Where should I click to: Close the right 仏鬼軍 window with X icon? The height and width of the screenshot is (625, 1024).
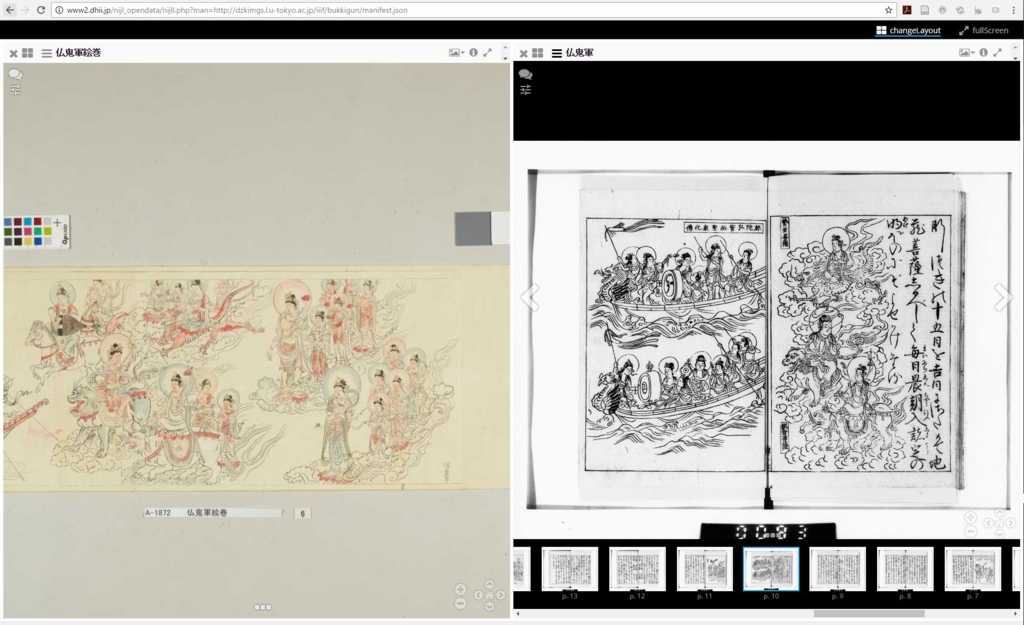pos(523,53)
